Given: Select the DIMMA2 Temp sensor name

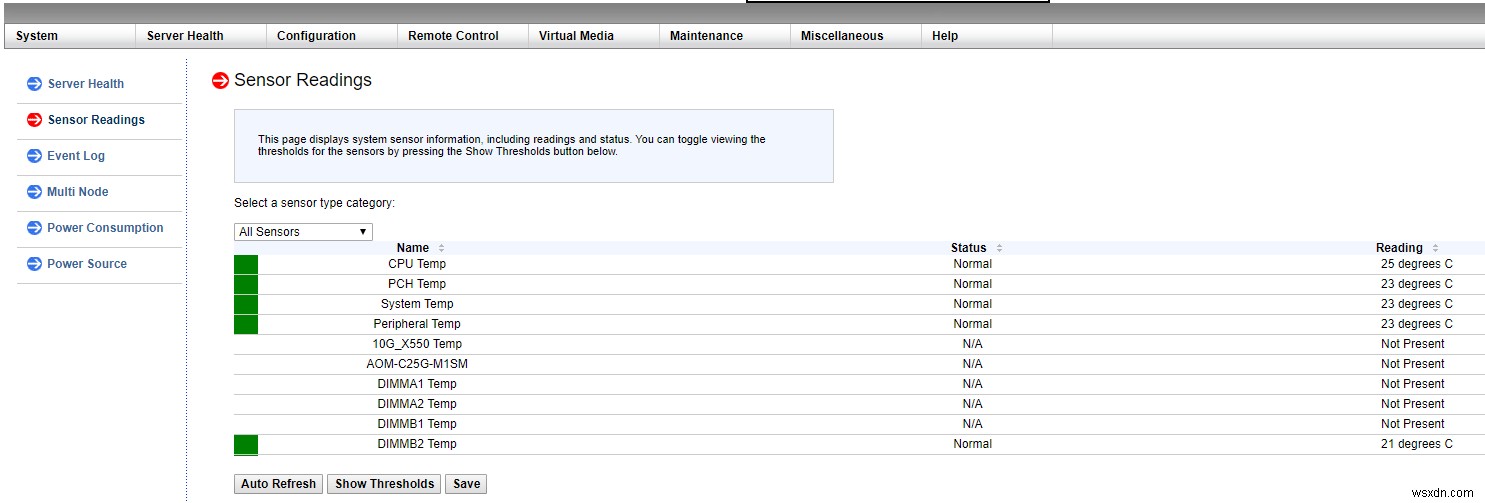Looking at the screenshot, I should 417,404.
